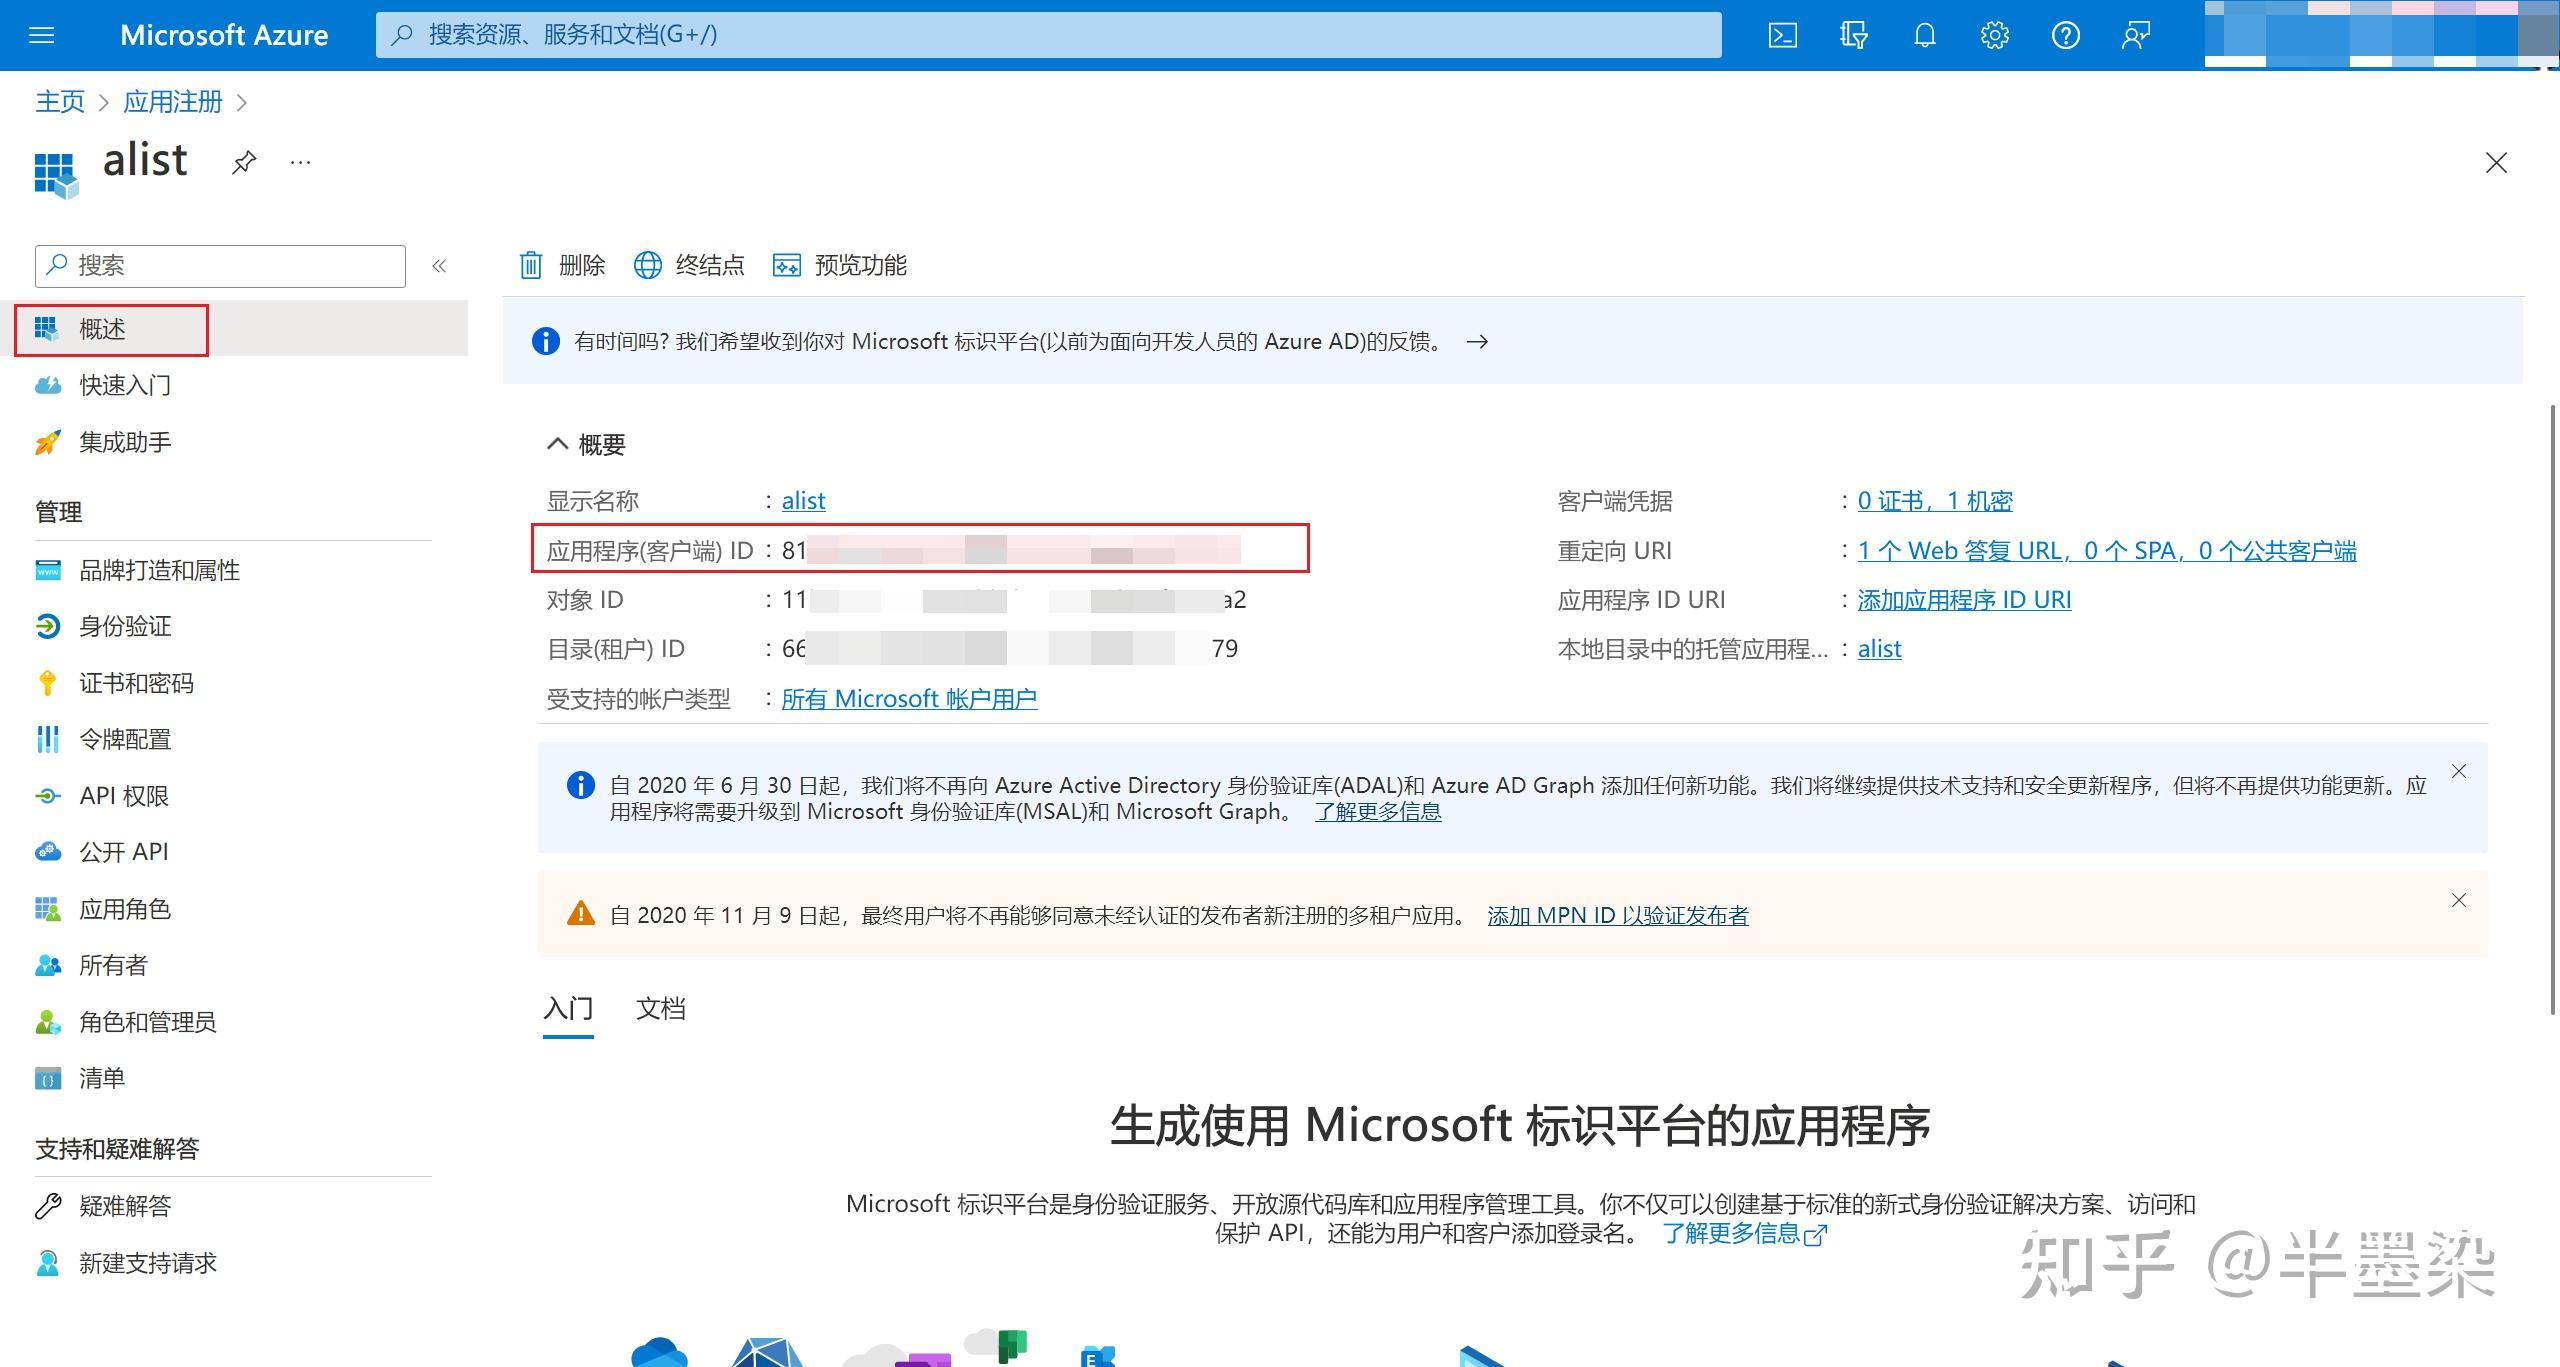Click 所有 Microsoft 帐户用户 link
The image size is (2560, 1367).
pos(910,698)
